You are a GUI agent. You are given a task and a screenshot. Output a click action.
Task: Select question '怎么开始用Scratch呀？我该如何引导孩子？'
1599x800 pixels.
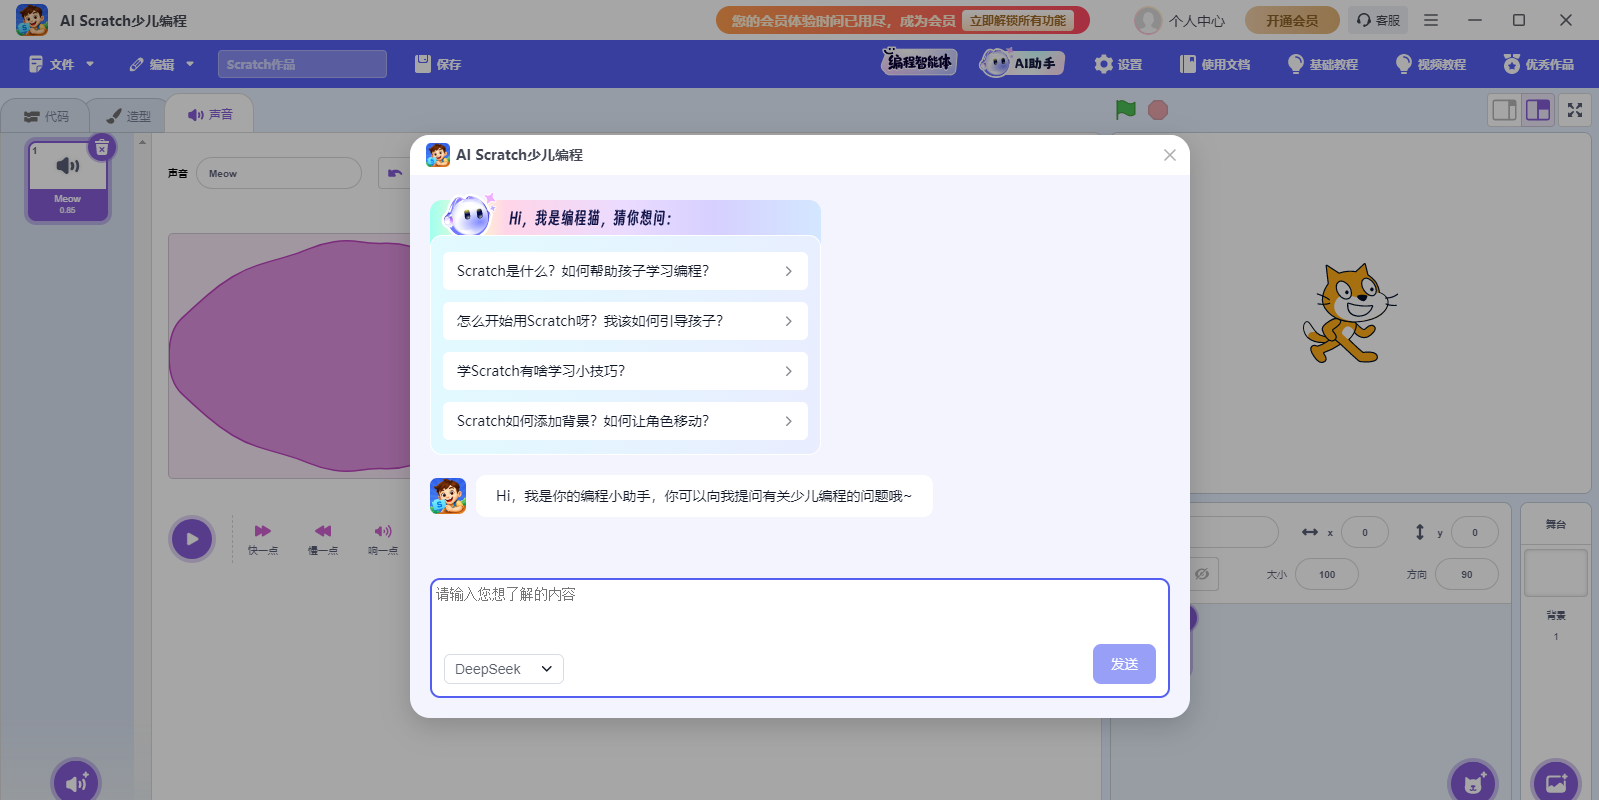click(625, 321)
